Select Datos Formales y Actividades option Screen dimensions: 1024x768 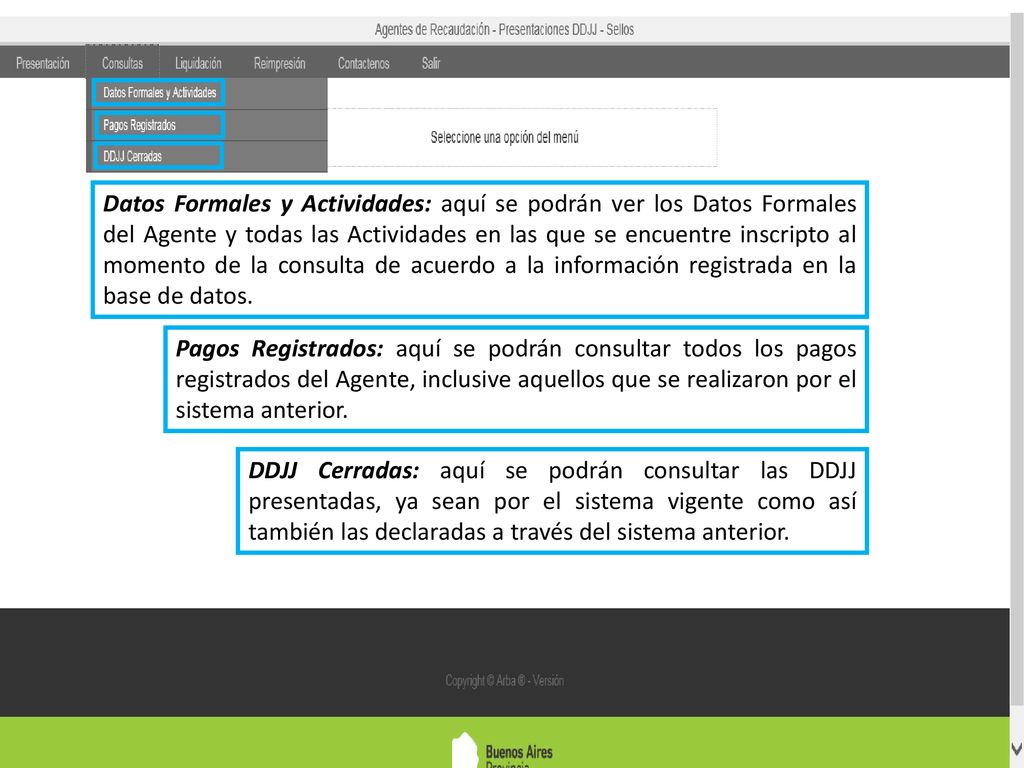[x=159, y=93]
